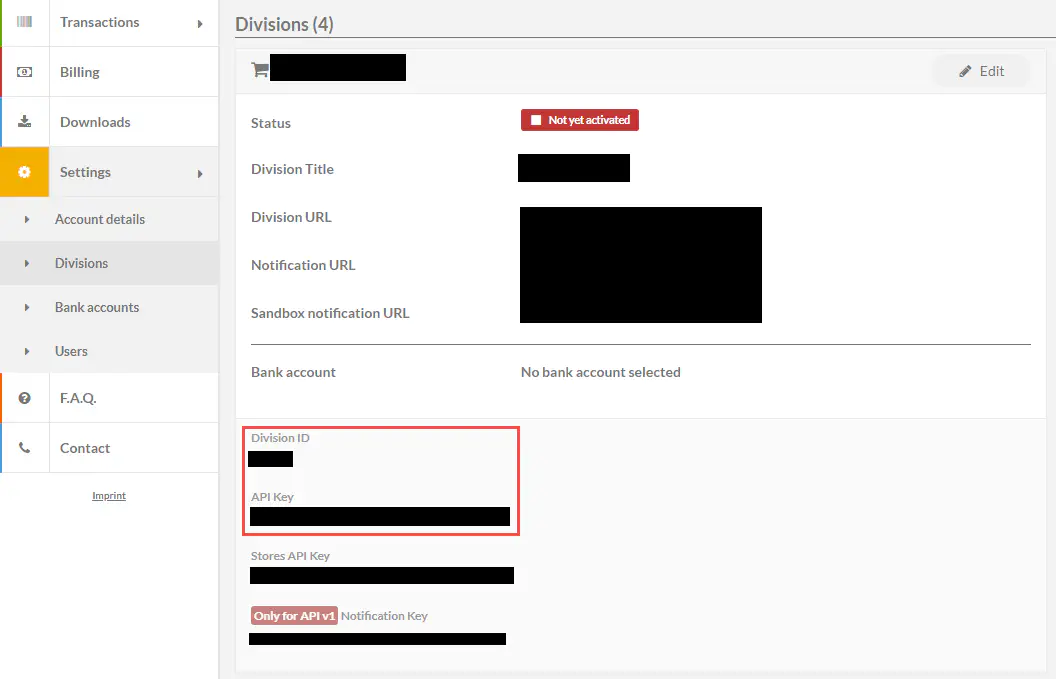This screenshot has width=1056, height=679.
Task: Open the Divisions settings page
Action: (x=81, y=263)
